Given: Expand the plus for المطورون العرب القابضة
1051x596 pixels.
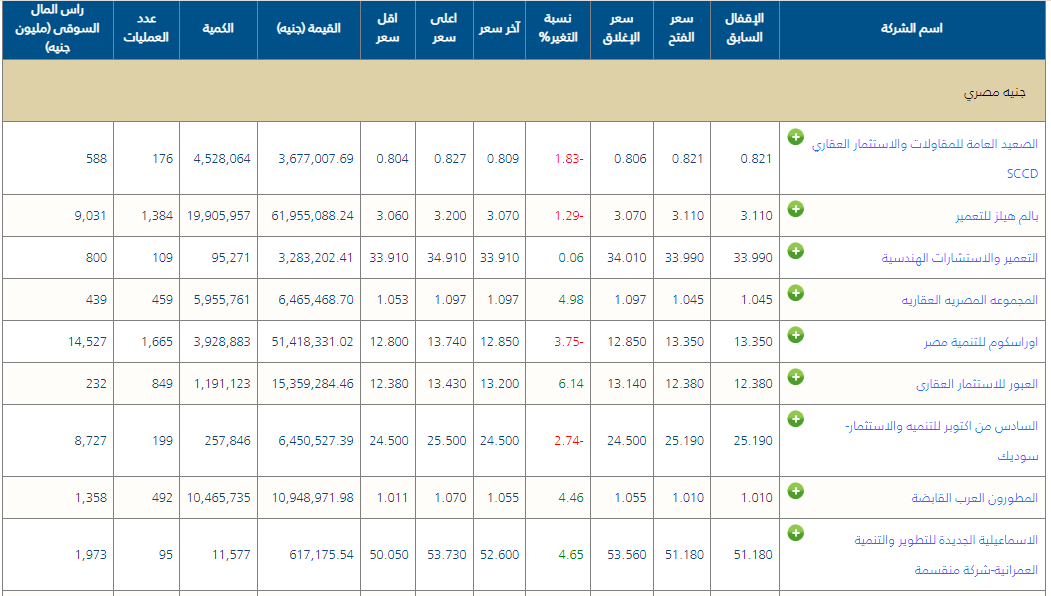Looking at the screenshot, I should coord(795,491).
